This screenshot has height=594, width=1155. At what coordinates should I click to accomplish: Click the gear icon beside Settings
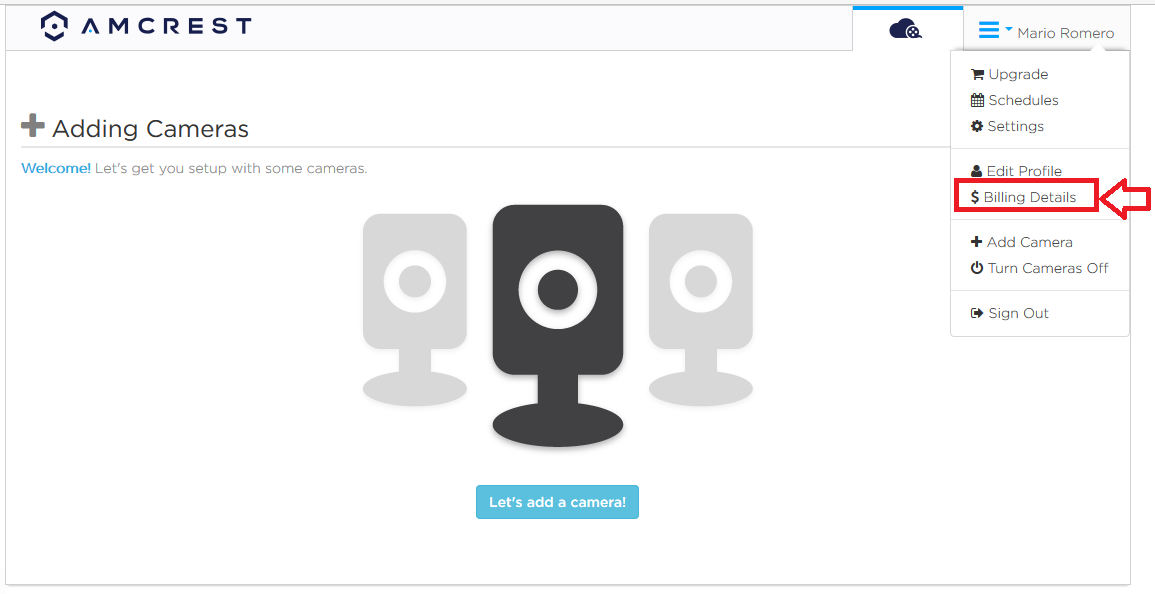(977, 126)
